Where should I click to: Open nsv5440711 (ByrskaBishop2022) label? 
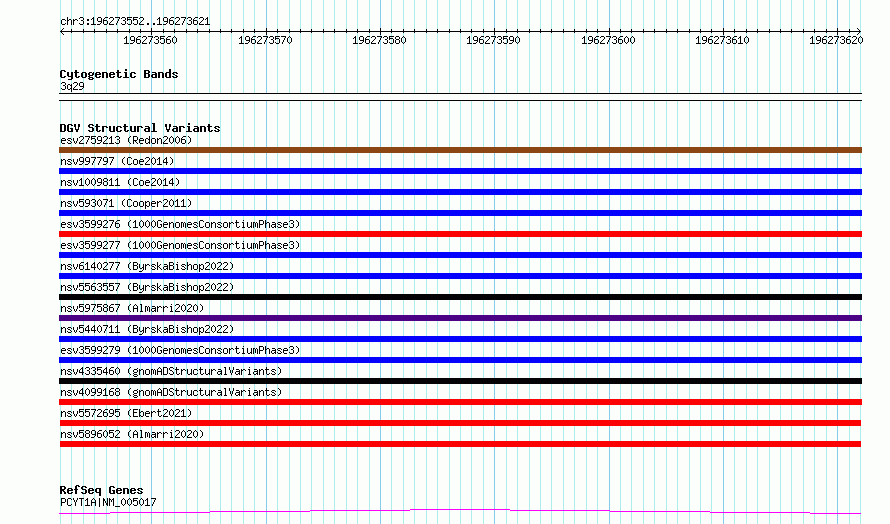[147, 329]
